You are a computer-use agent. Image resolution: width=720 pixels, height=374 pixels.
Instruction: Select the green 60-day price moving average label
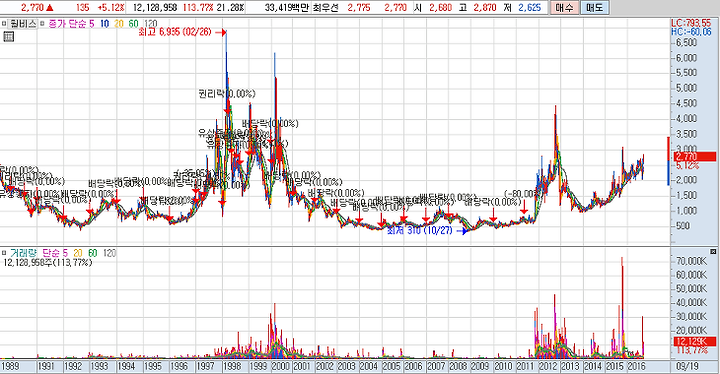click(134, 23)
